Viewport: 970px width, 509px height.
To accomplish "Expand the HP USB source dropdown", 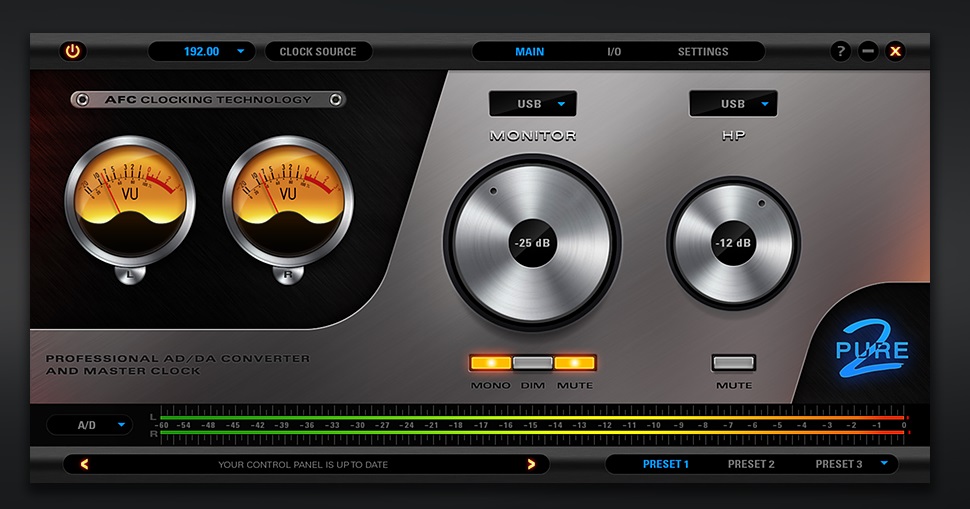I will click(733, 104).
